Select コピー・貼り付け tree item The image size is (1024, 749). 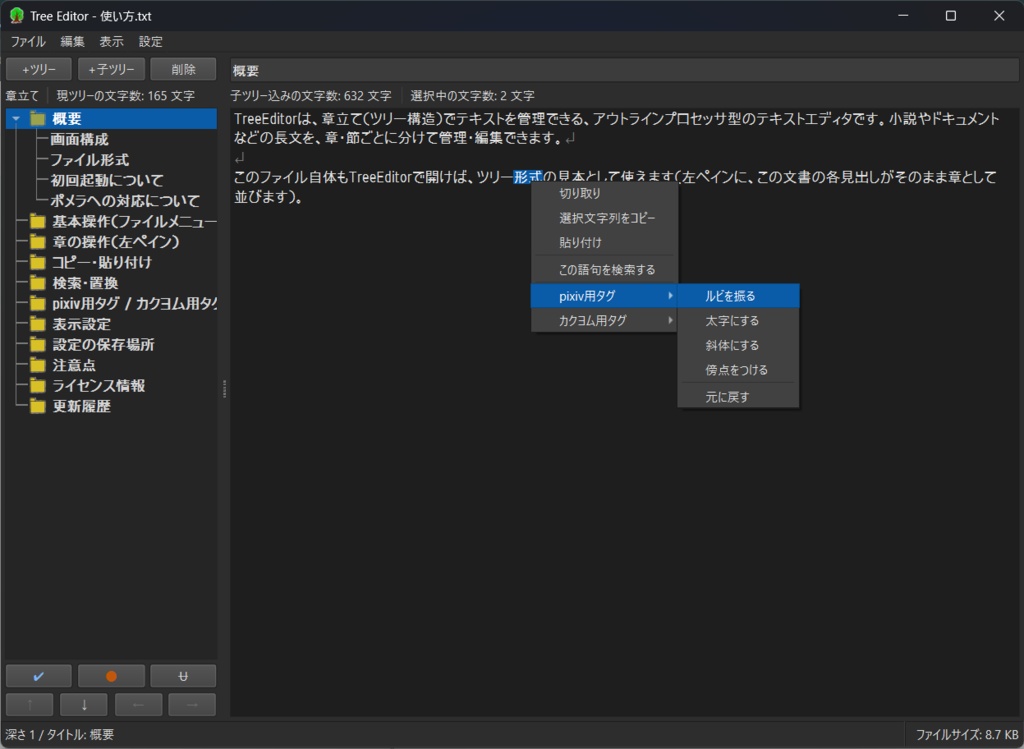point(102,263)
